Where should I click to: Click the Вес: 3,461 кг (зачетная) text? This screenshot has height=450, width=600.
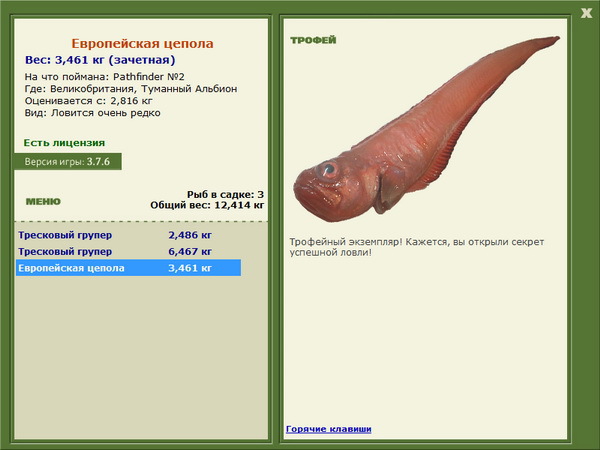coord(100,60)
